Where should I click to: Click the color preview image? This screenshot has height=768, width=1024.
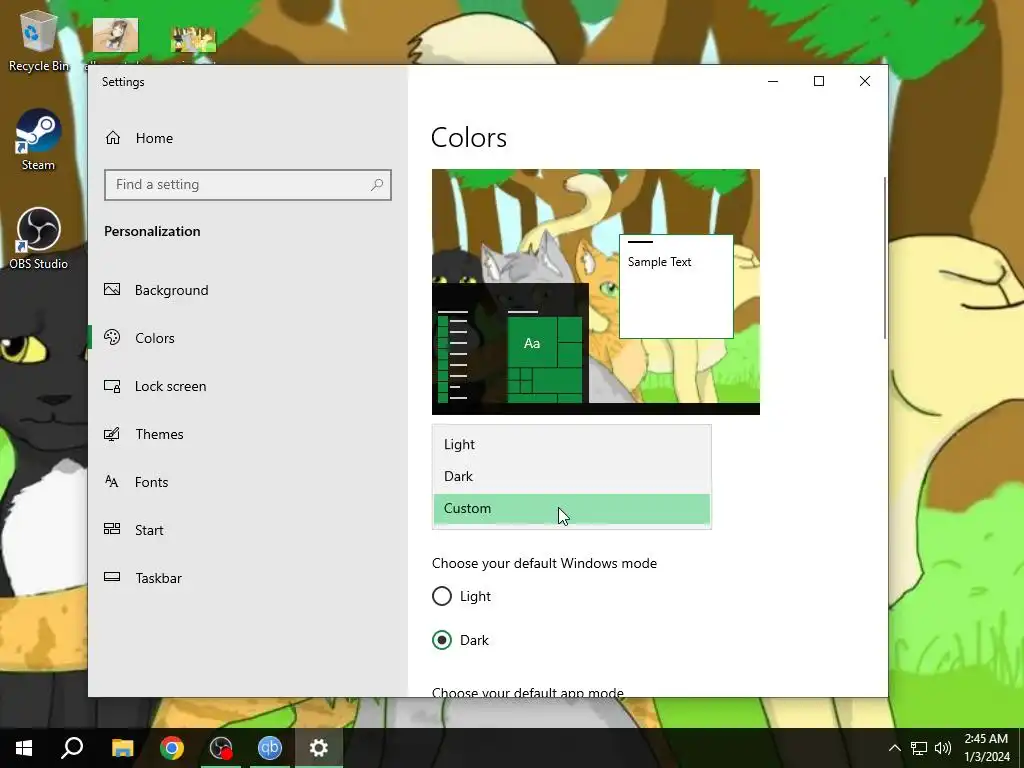click(596, 292)
